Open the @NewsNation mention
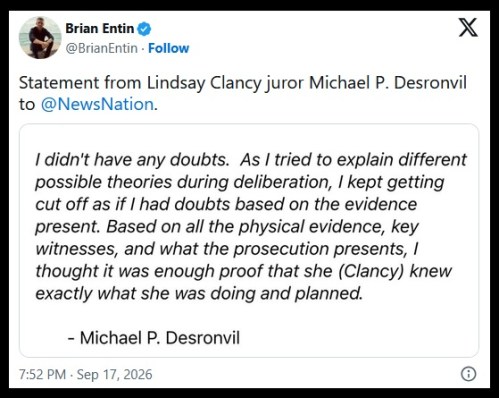 click(98, 104)
